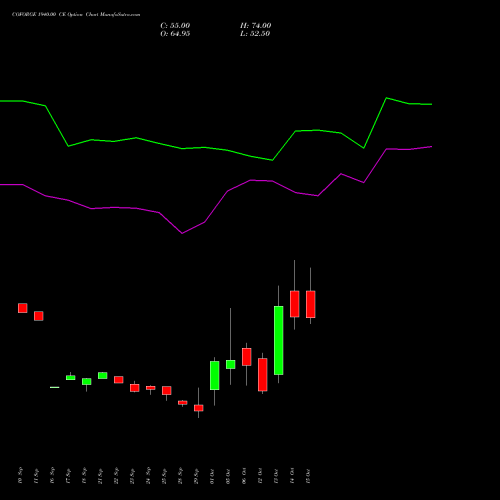Click the COFORGE 1940.00 CE Option chart title
This screenshot has width=500, height=500.
pos(76,15)
